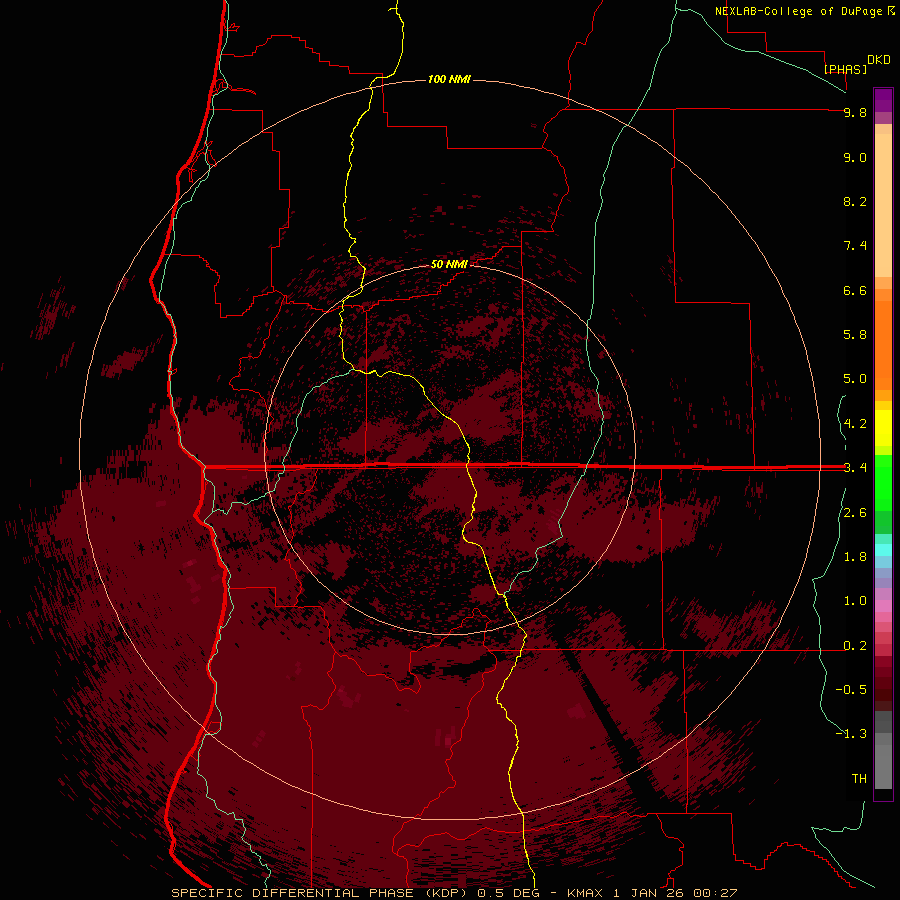Screen dimensions: 900x900
Task: Click the 5.0 value on color scale
Action: (x=855, y=379)
